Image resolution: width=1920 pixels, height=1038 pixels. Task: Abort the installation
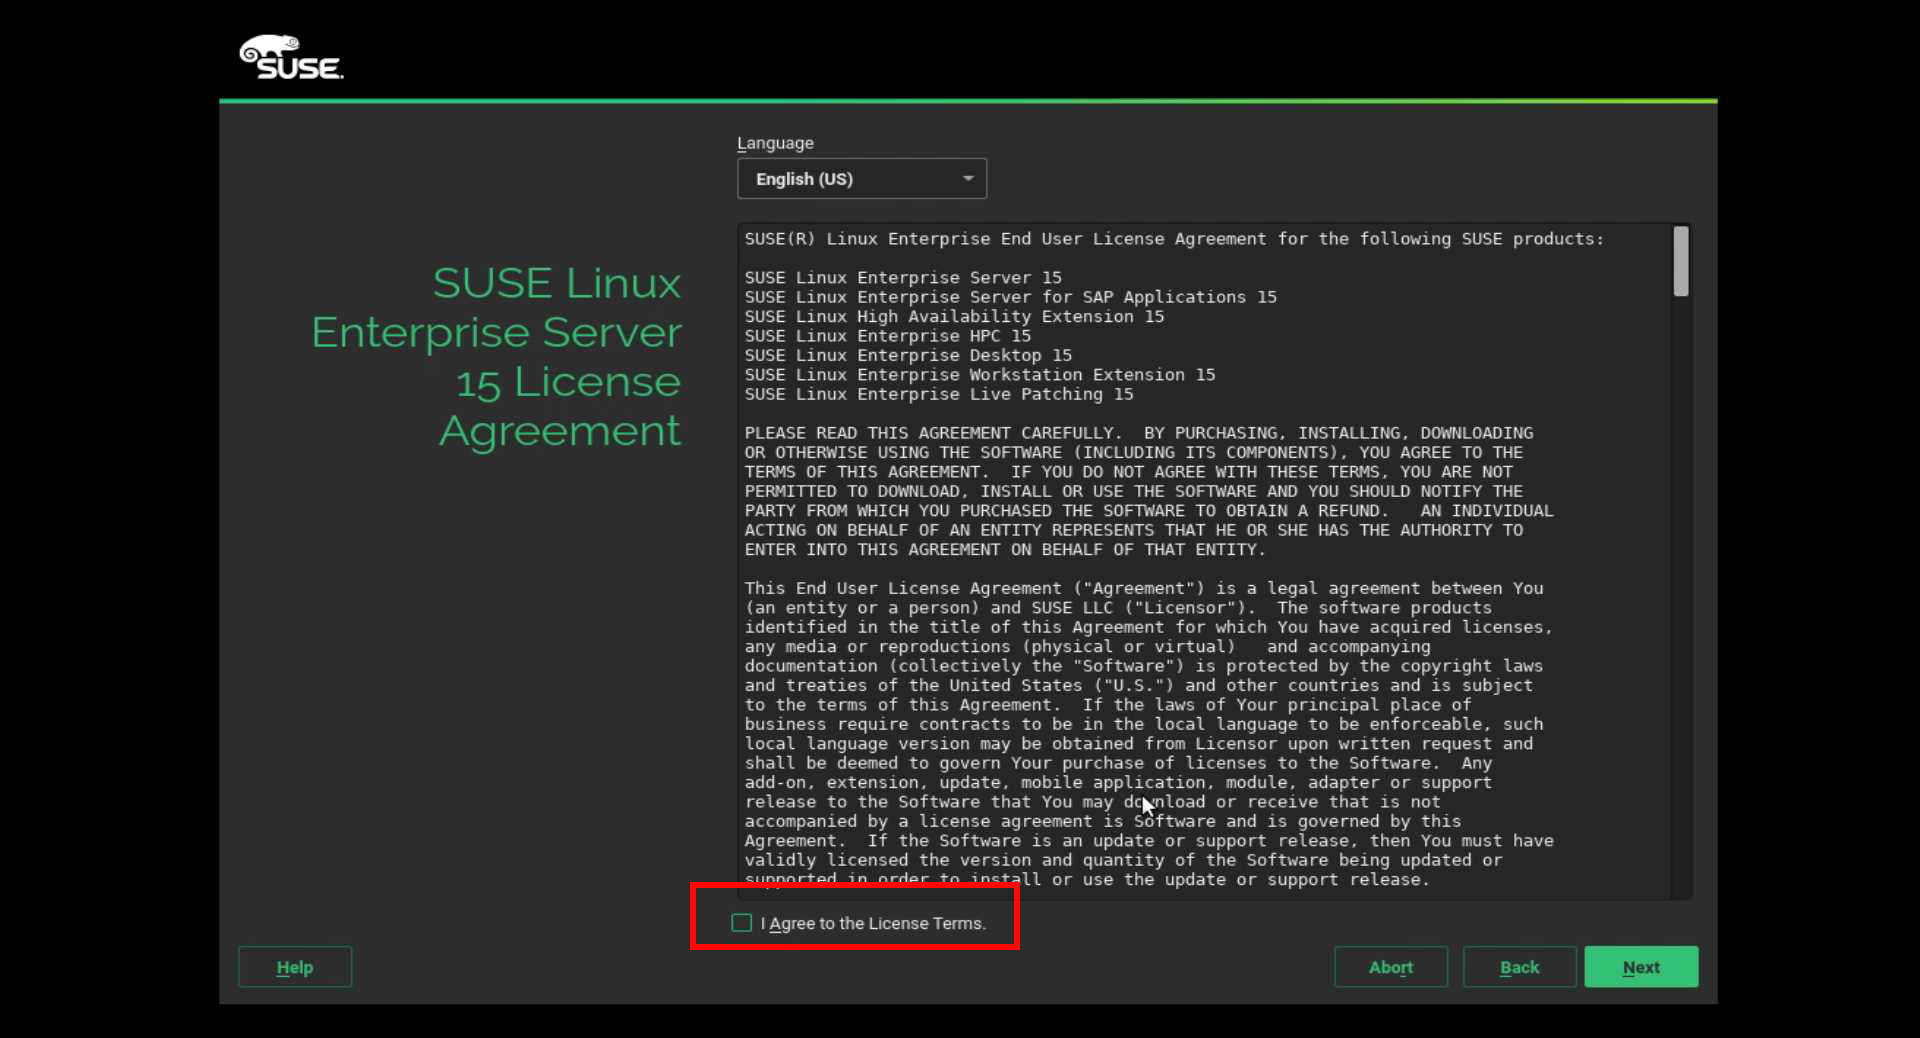coord(1390,967)
